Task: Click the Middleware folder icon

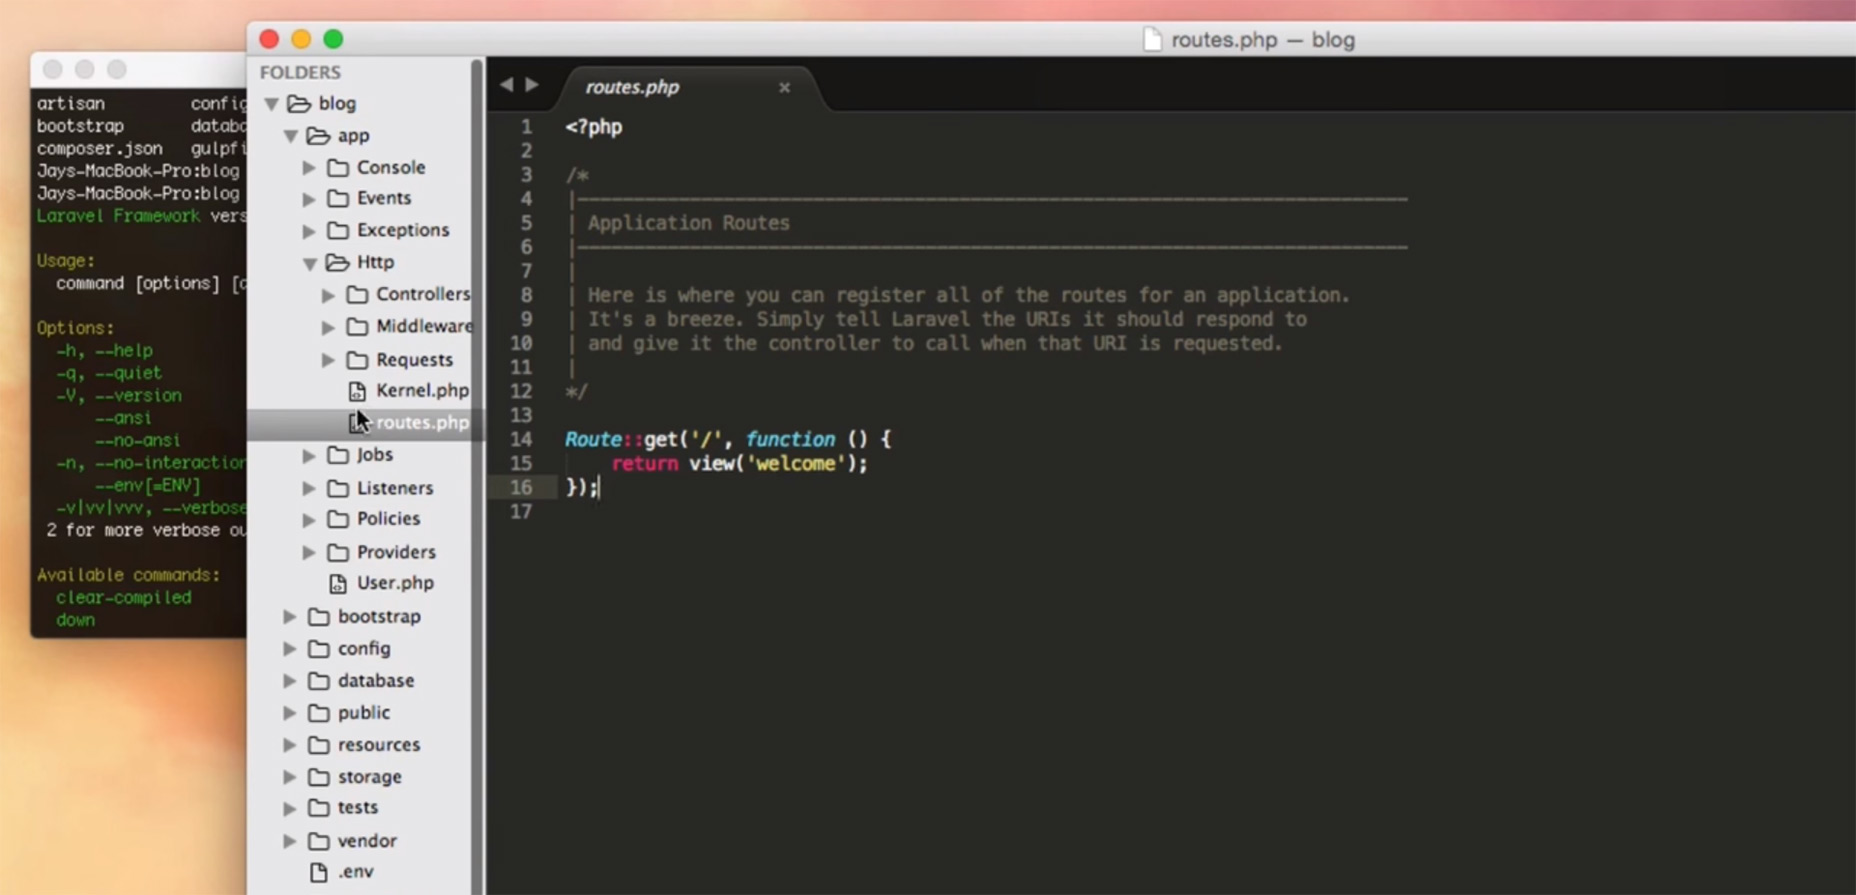Action: [357, 326]
